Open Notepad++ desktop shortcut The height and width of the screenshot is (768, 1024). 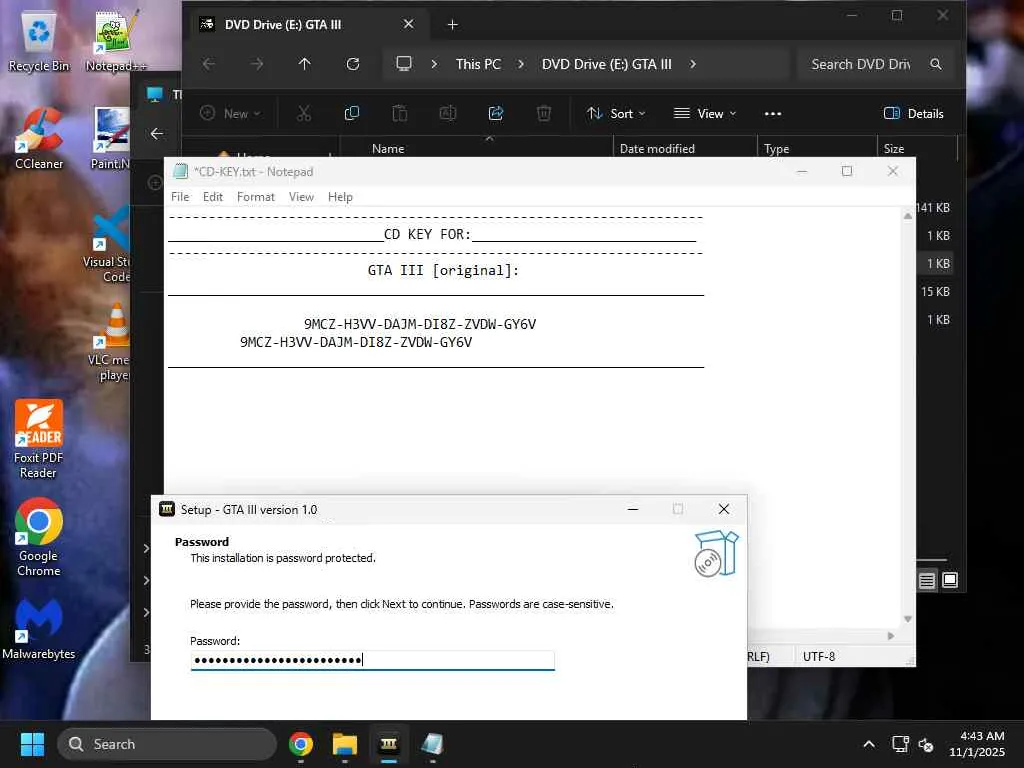tap(116, 40)
